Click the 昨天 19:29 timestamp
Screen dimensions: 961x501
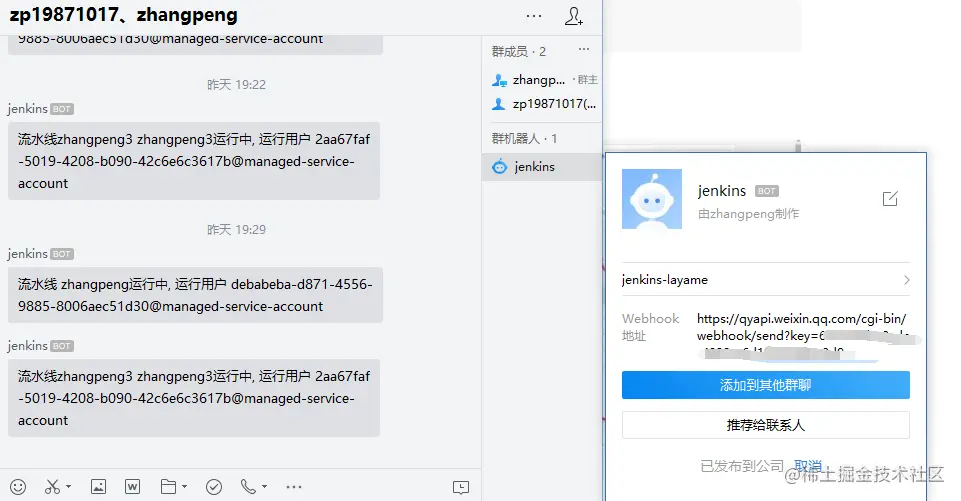[x=237, y=229]
